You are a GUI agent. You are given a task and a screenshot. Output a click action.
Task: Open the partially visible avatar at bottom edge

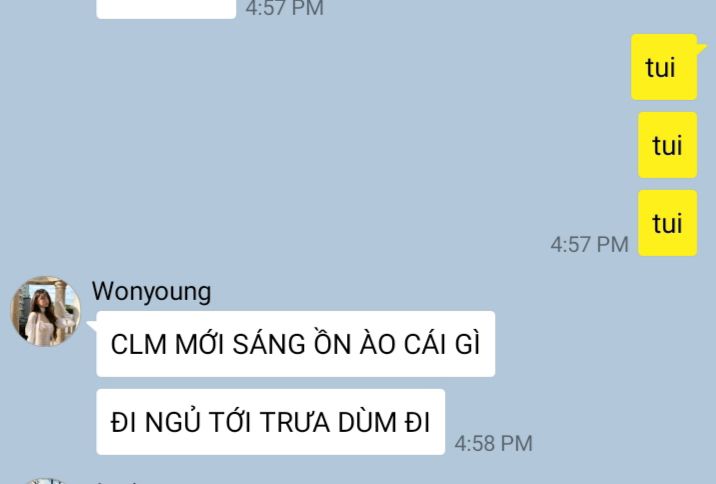[x=46, y=481]
